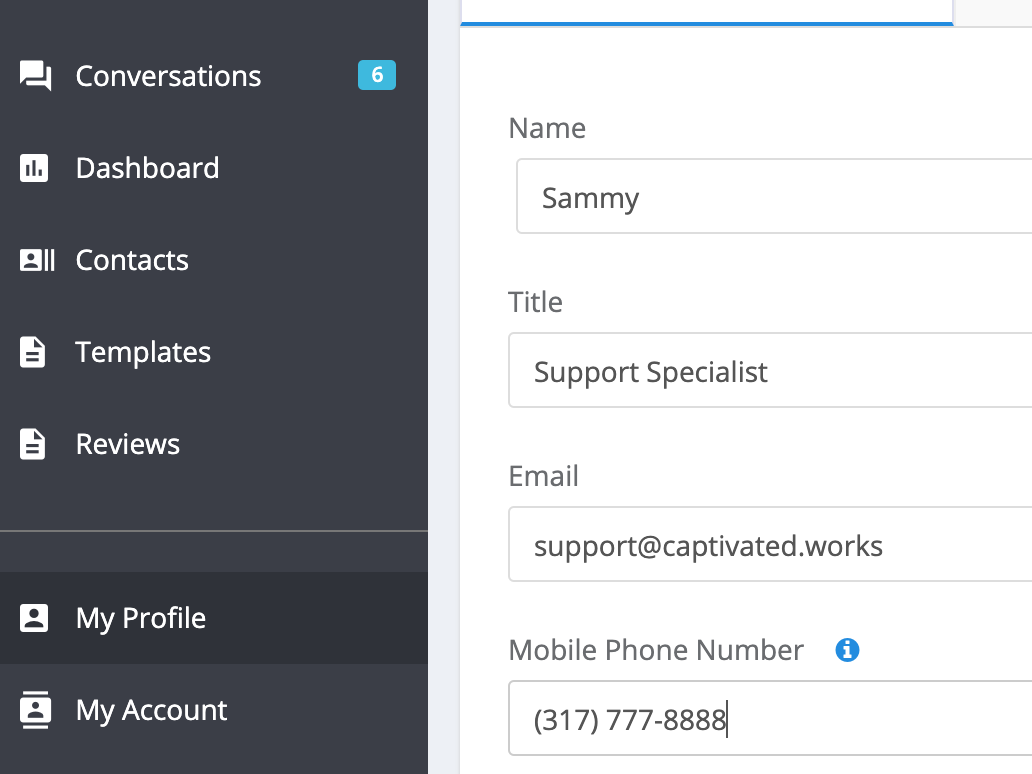Image resolution: width=1032 pixels, height=774 pixels.
Task: Go to the Dashboard menu label
Action: (147, 168)
